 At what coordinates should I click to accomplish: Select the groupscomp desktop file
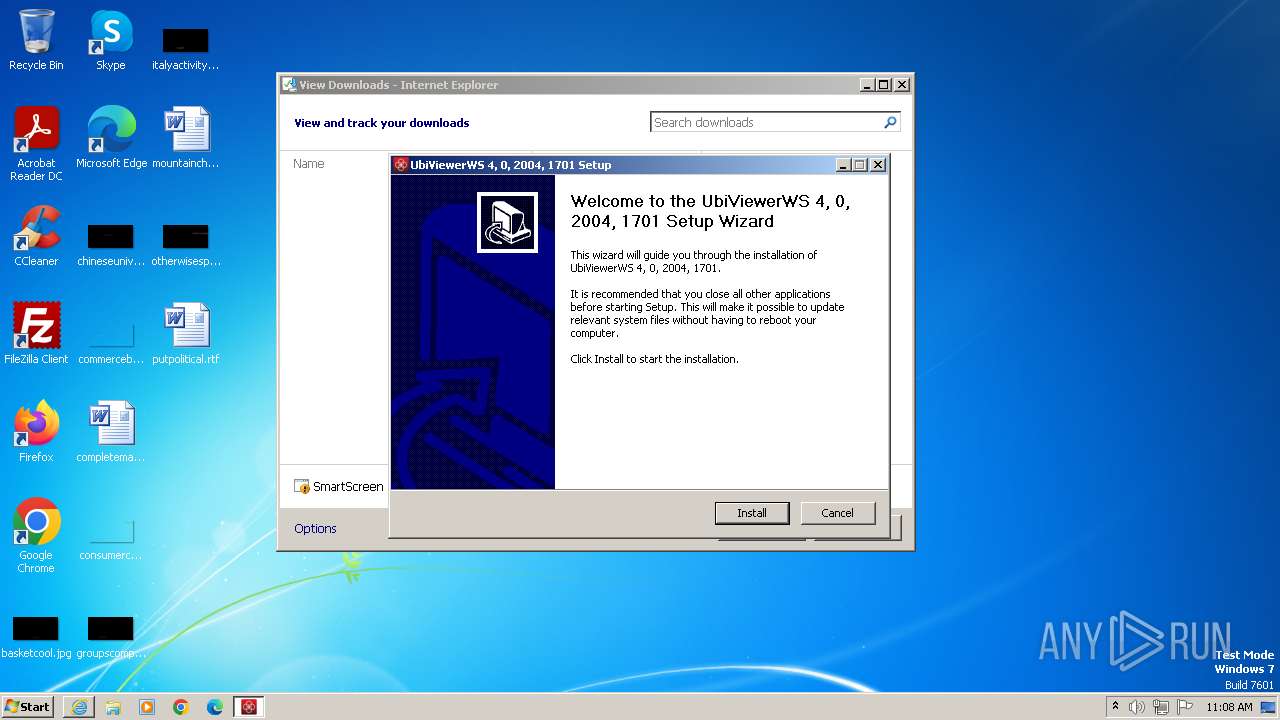111,637
